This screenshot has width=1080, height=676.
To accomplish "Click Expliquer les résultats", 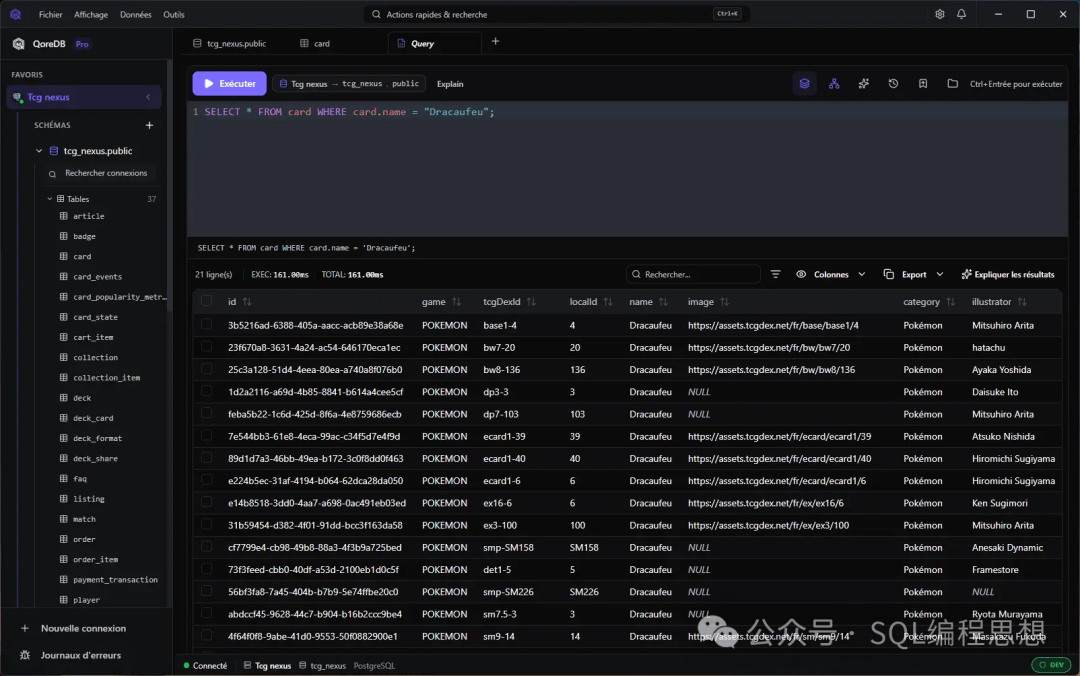I will [1007, 274].
